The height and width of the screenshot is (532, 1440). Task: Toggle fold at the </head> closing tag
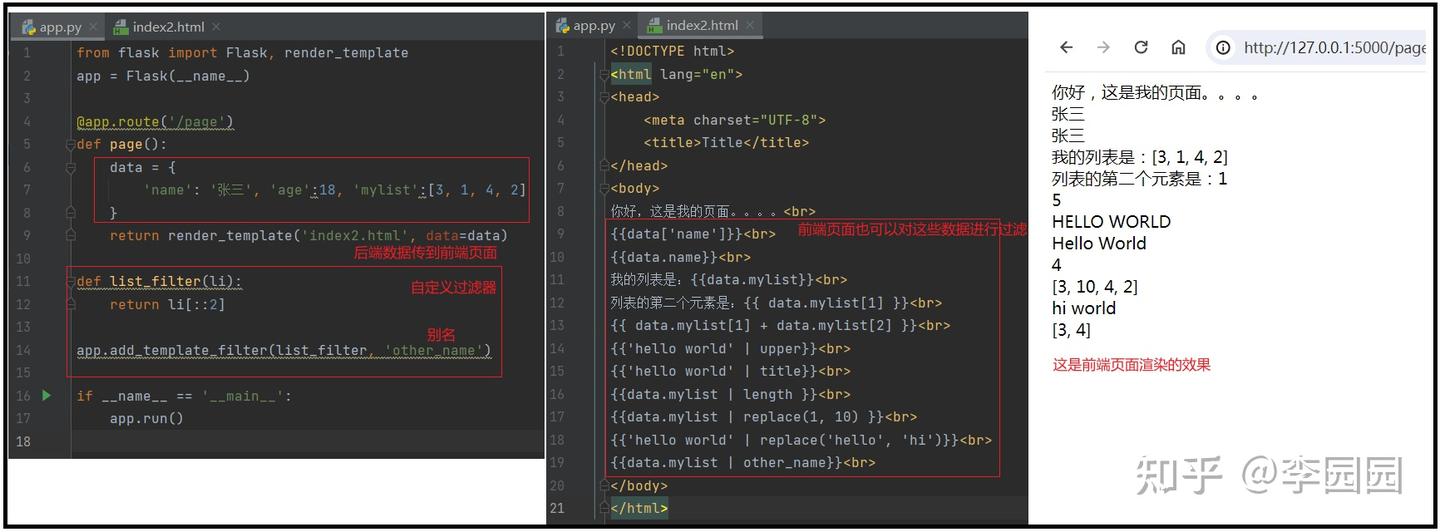pyautogui.click(x=604, y=166)
